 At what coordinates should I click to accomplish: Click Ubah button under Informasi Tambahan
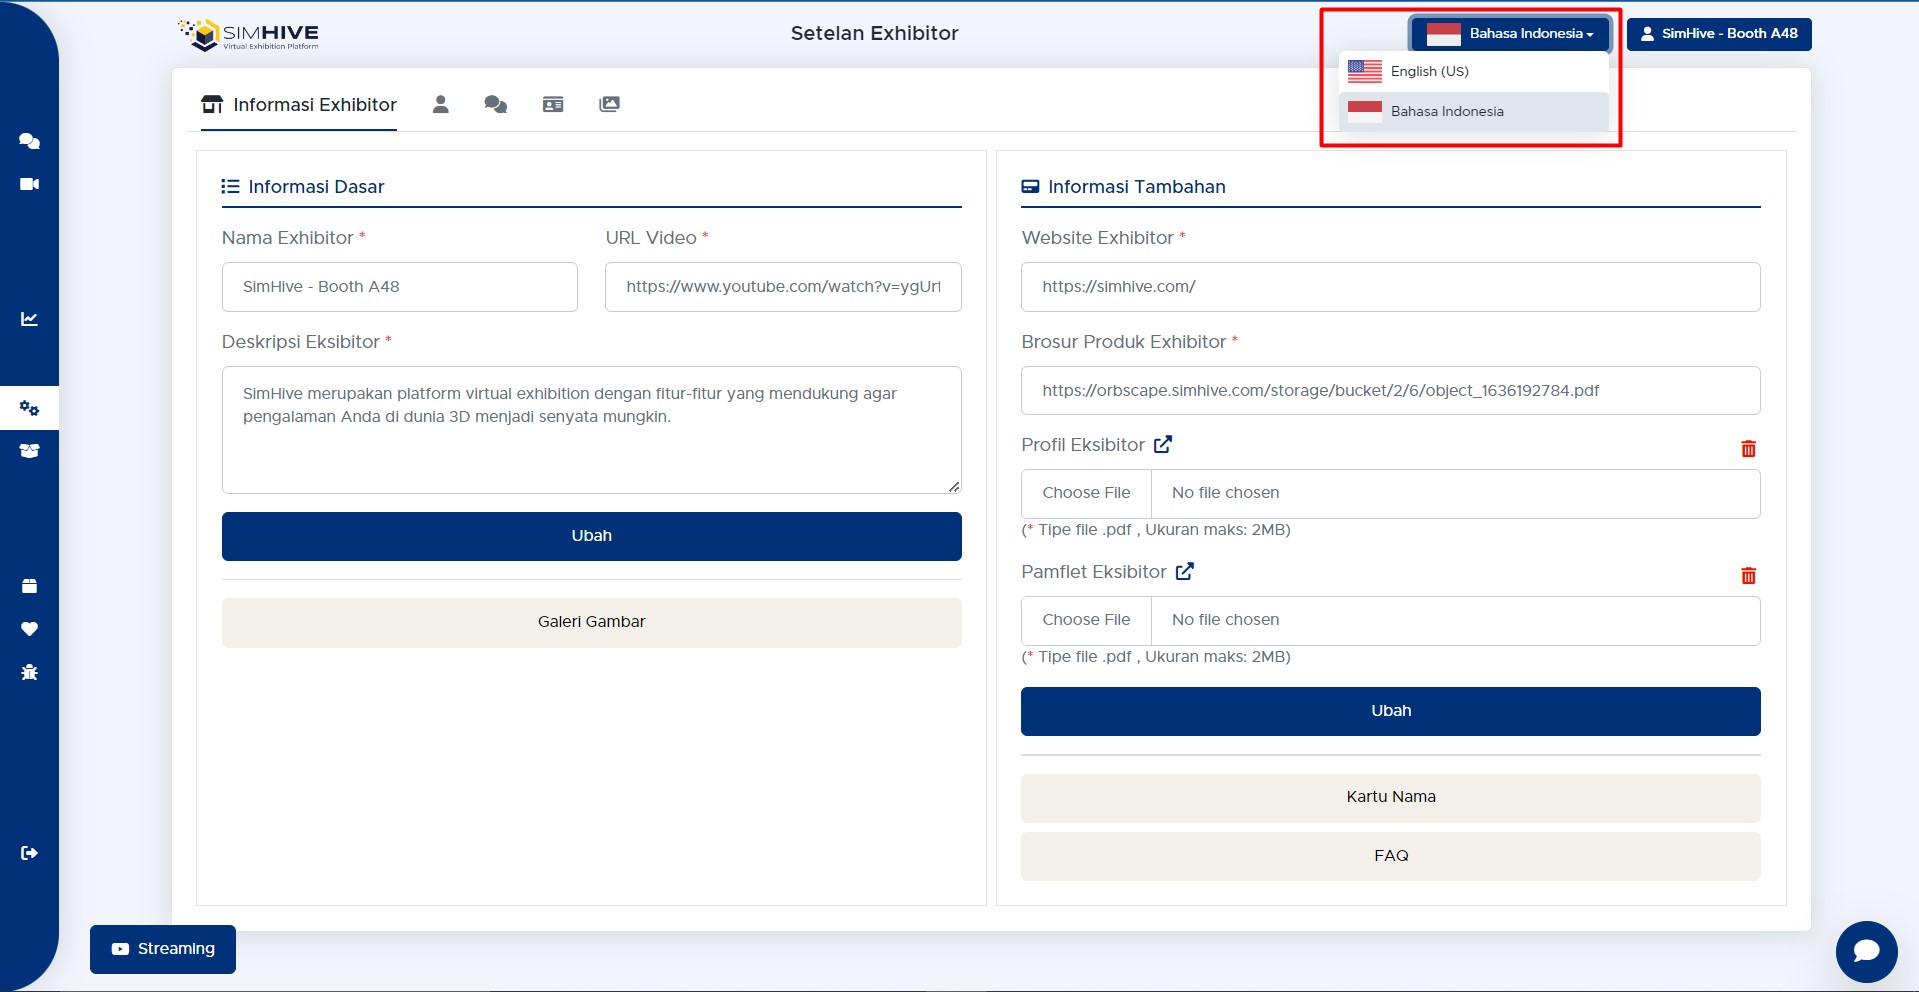click(1391, 711)
